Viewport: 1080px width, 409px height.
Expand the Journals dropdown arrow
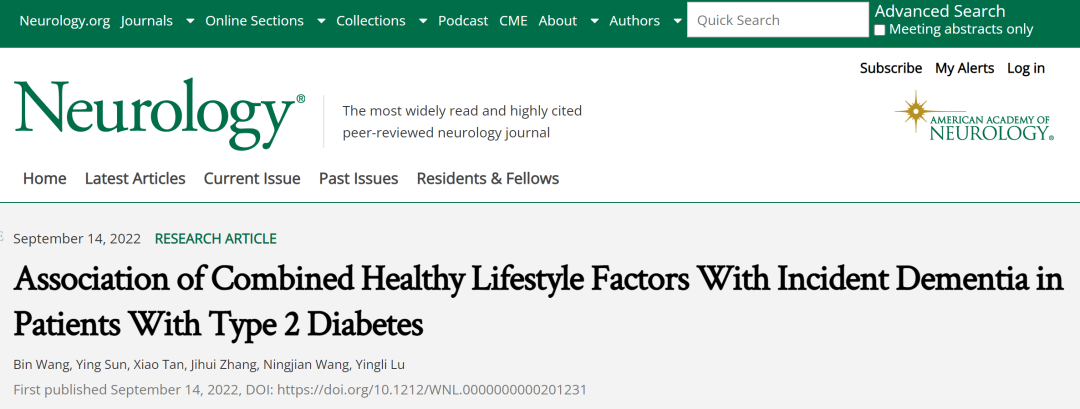coord(190,21)
